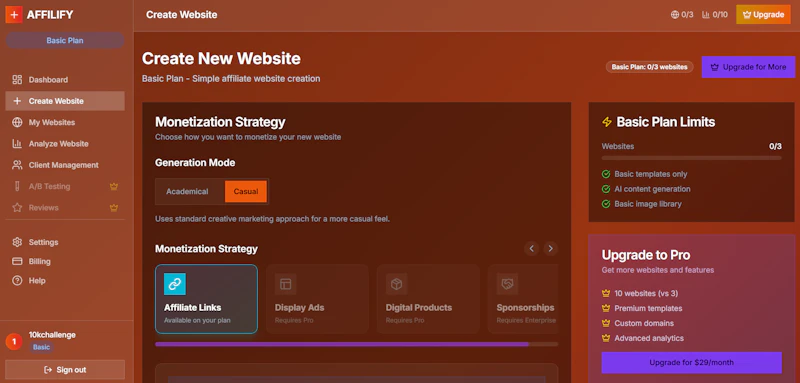Click the AFFILIFY plus logo icon

point(14,15)
